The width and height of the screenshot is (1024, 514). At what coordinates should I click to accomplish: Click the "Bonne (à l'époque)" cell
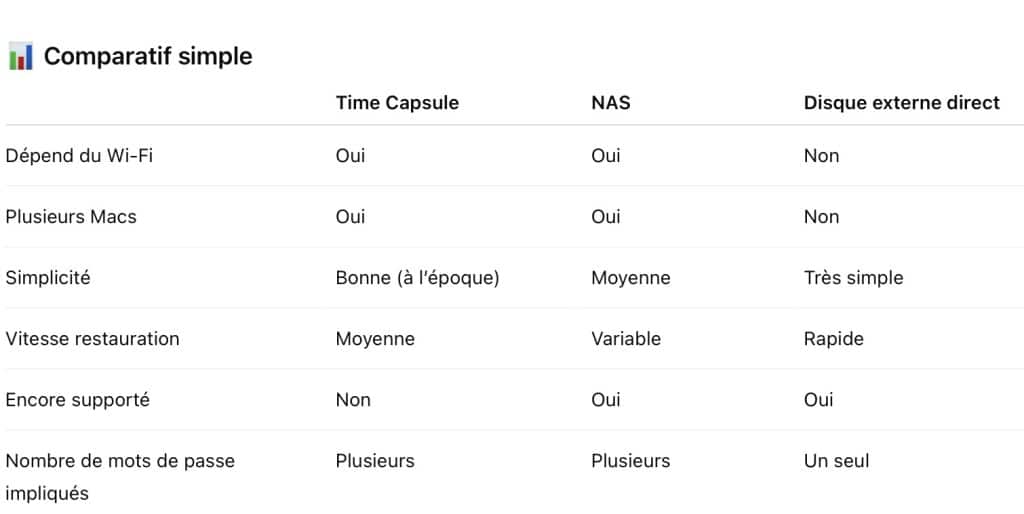click(x=417, y=277)
